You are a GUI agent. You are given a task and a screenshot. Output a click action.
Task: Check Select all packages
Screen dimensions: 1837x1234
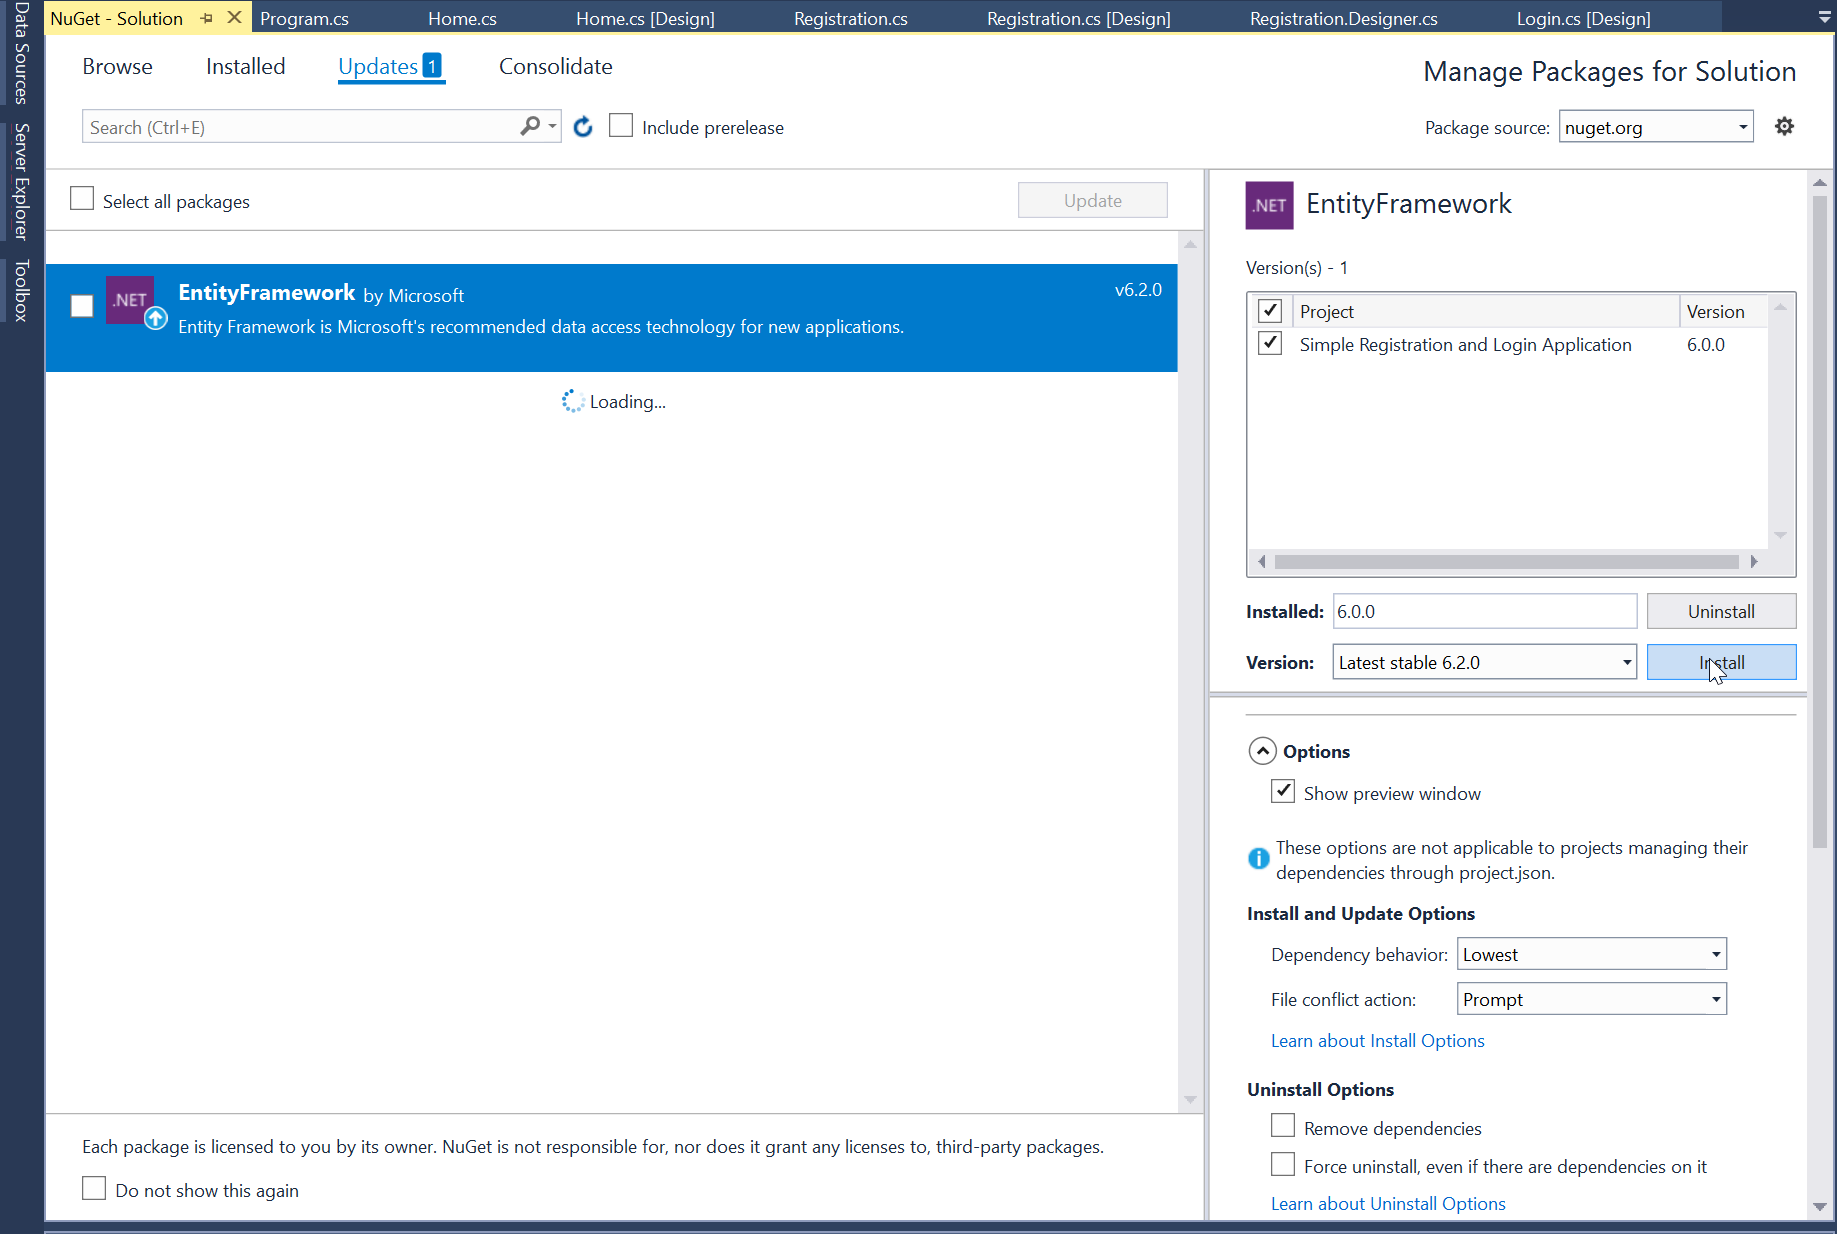point(82,199)
